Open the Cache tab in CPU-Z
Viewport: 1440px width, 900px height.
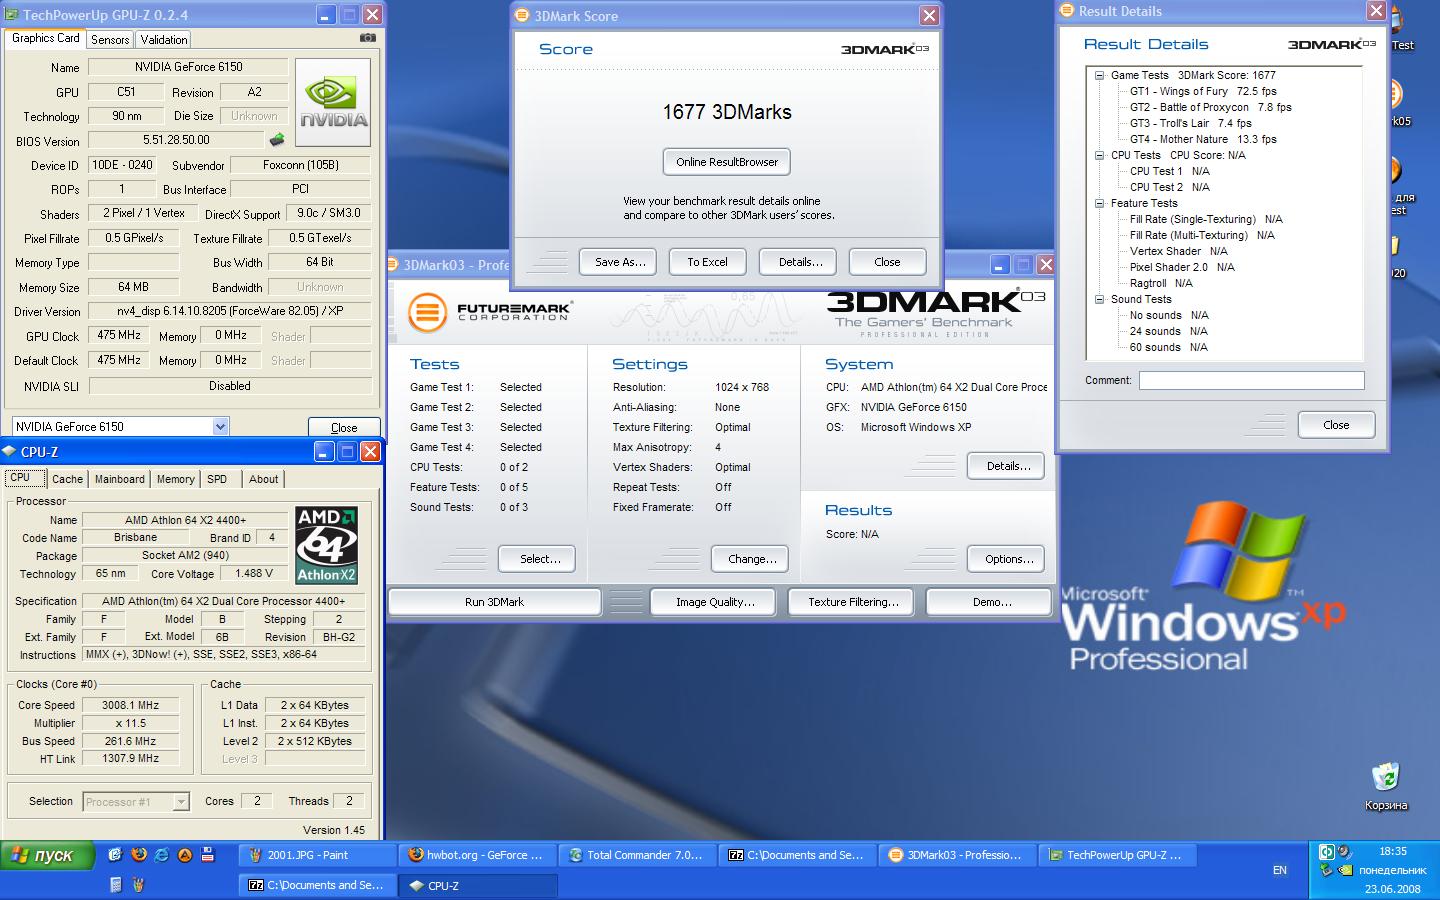click(67, 479)
